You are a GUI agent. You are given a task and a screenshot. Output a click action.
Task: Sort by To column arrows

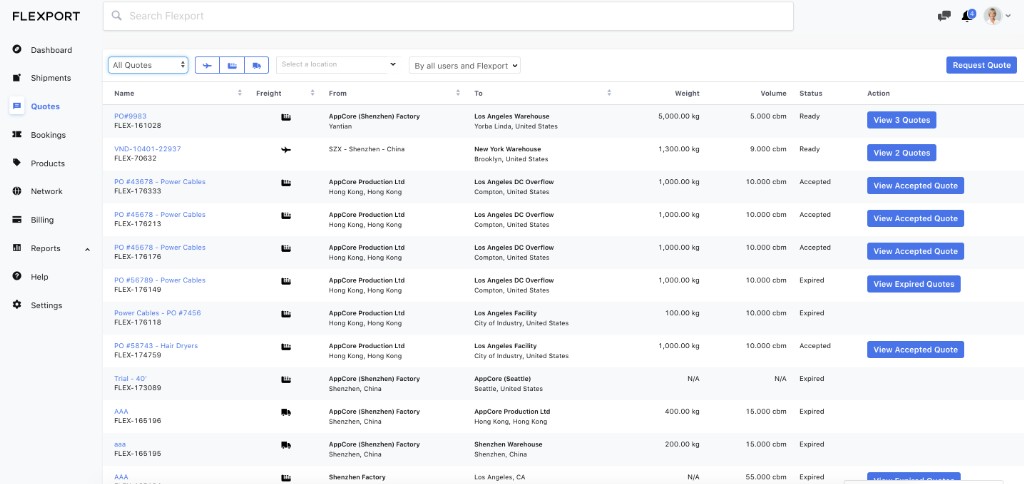(609, 93)
